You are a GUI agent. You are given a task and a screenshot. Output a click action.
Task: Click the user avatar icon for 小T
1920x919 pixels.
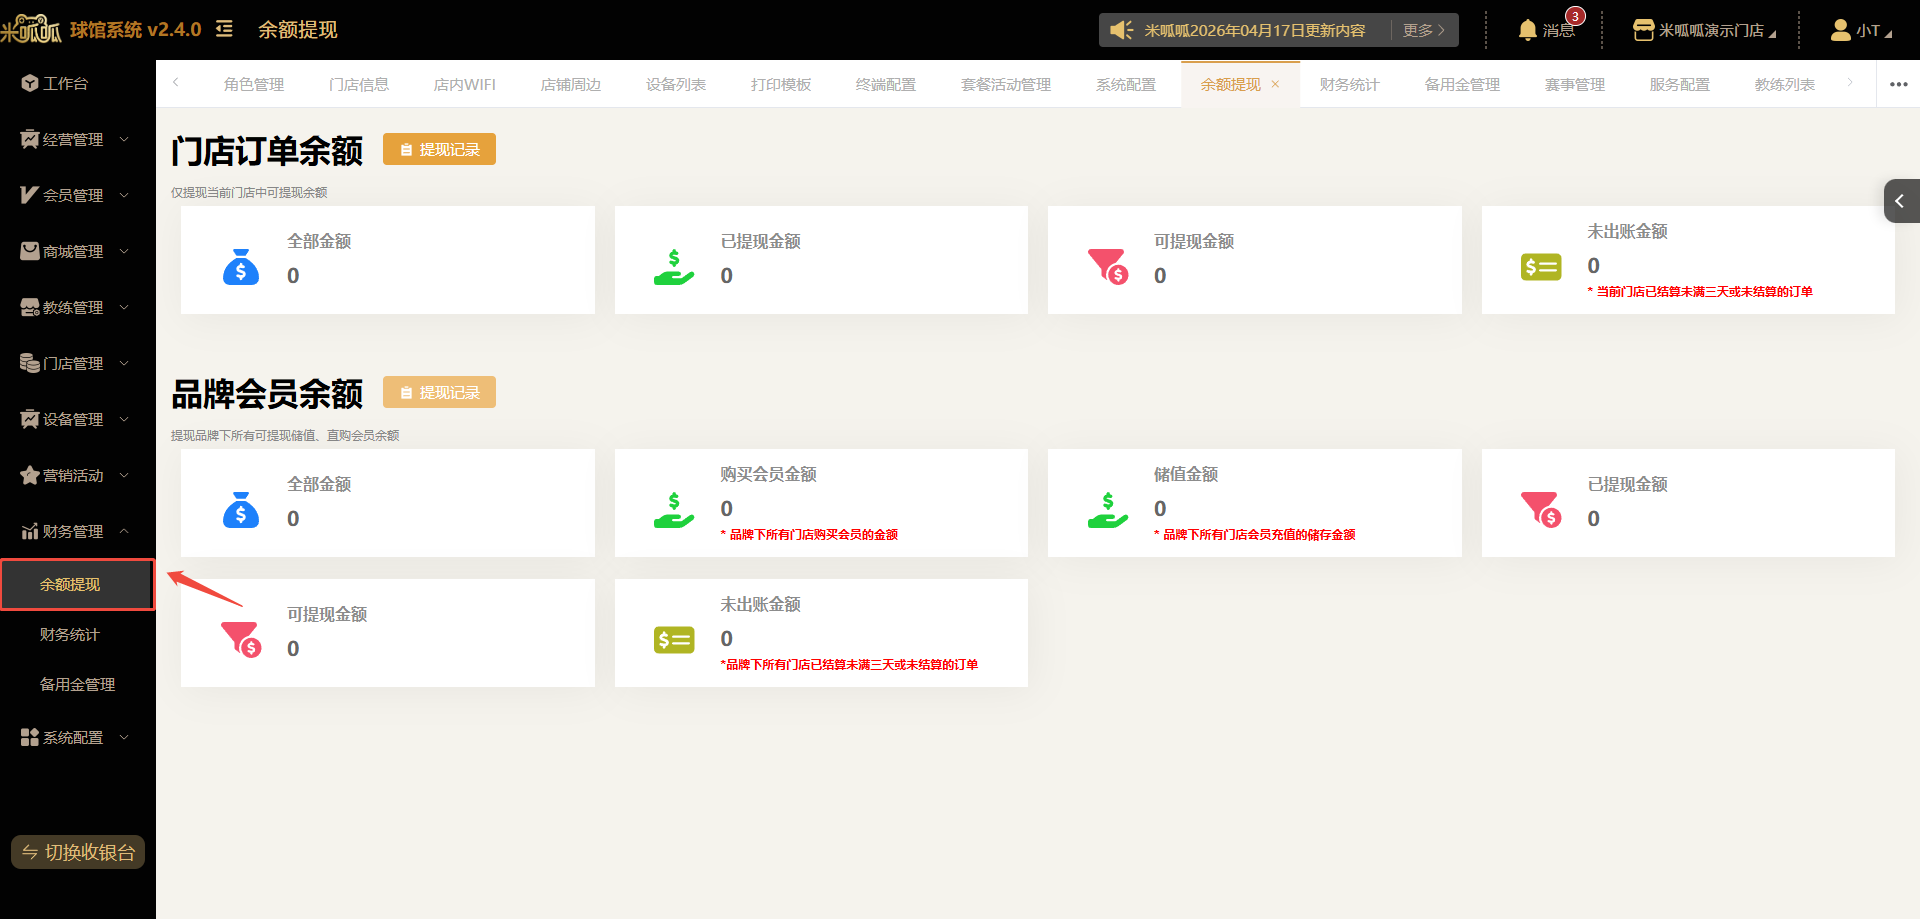point(1840,30)
